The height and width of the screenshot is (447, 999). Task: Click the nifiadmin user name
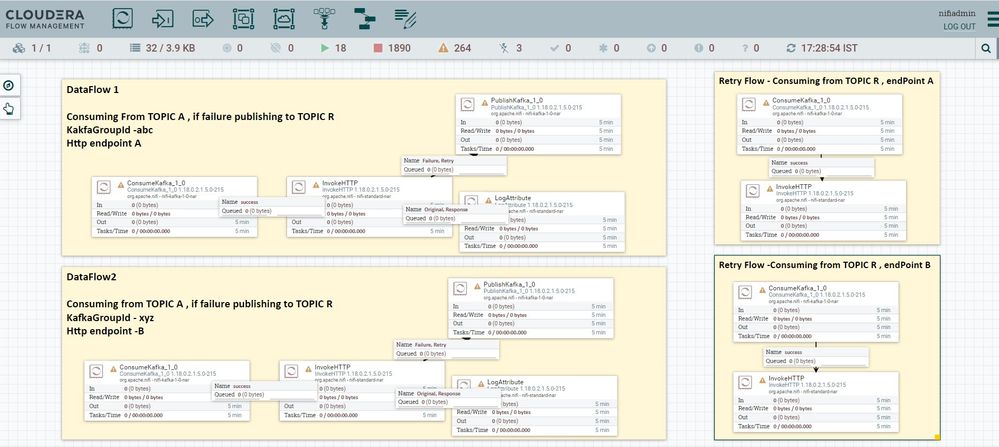(x=957, y=13)
